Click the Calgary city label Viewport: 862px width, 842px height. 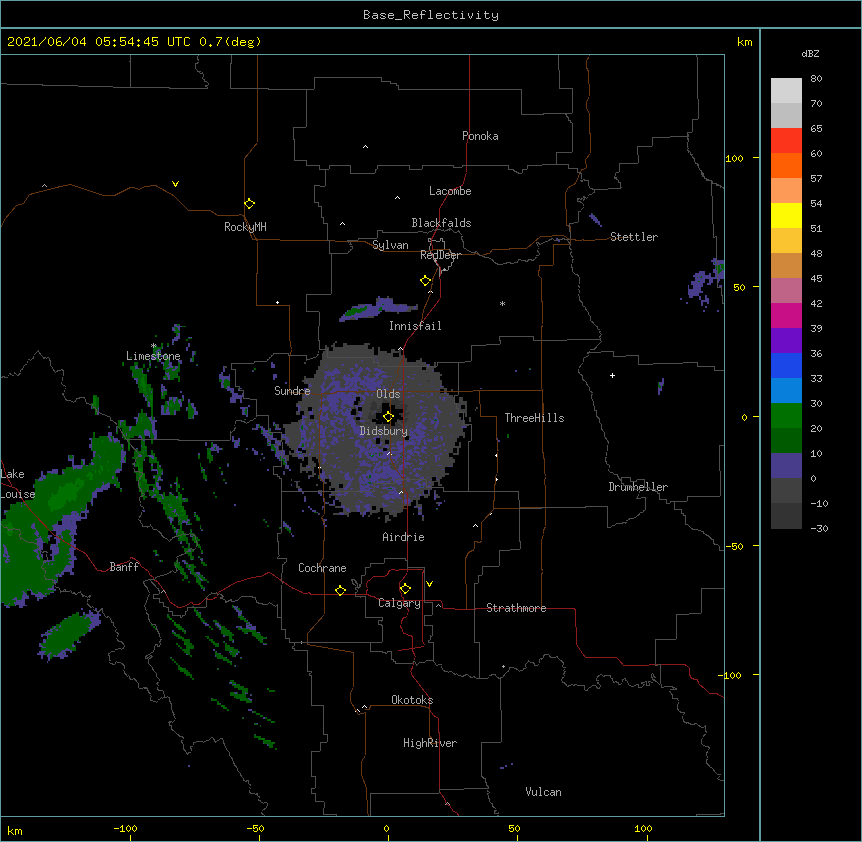[399, 603]
